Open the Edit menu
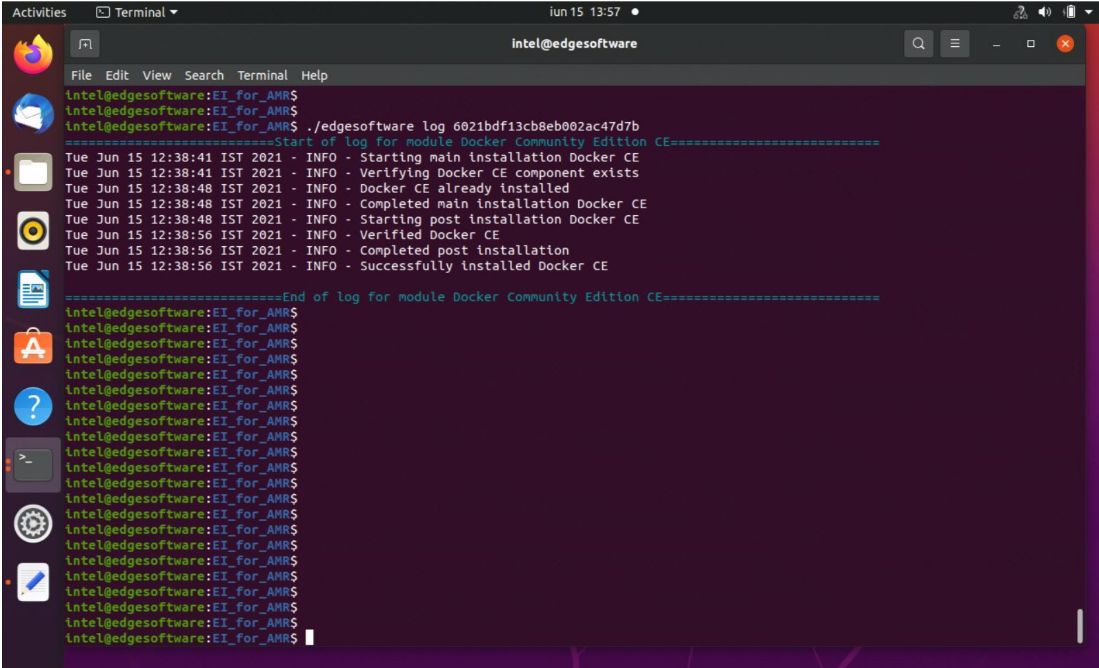The width and height of the screenshot is (1099, 668). [x=117, y=75]
